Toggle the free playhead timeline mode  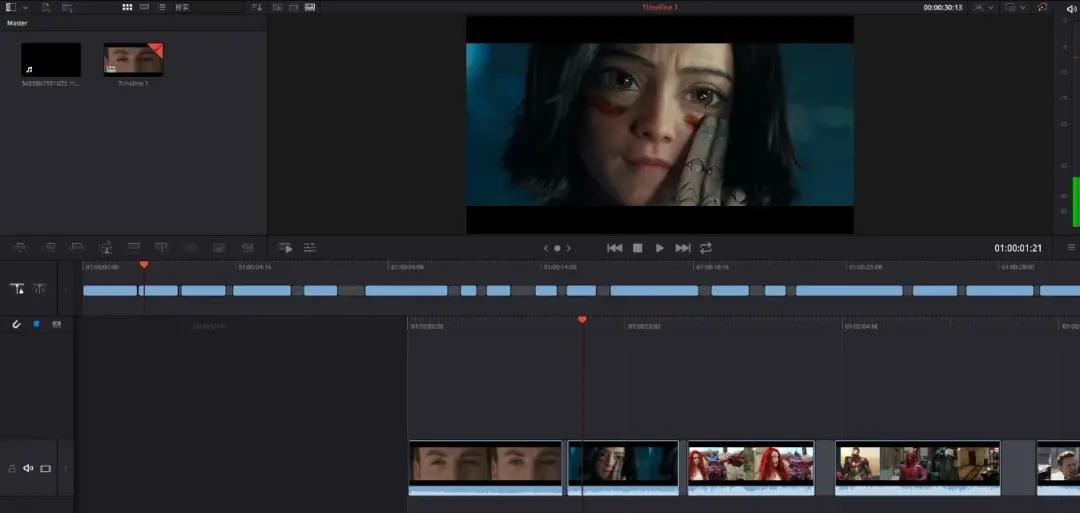[x=40, y=289]
